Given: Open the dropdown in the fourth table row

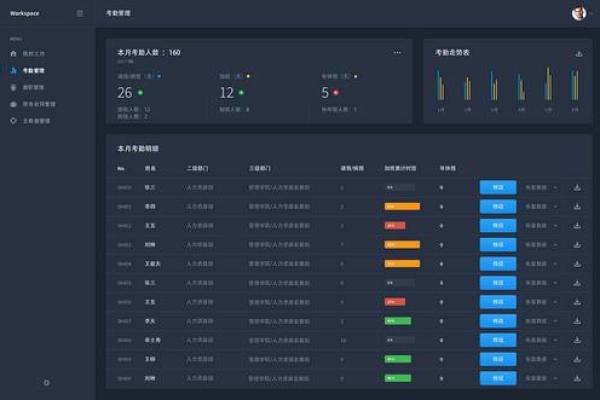Looking at the screenshot, I should pyautogui.click(x=541, y=245).
